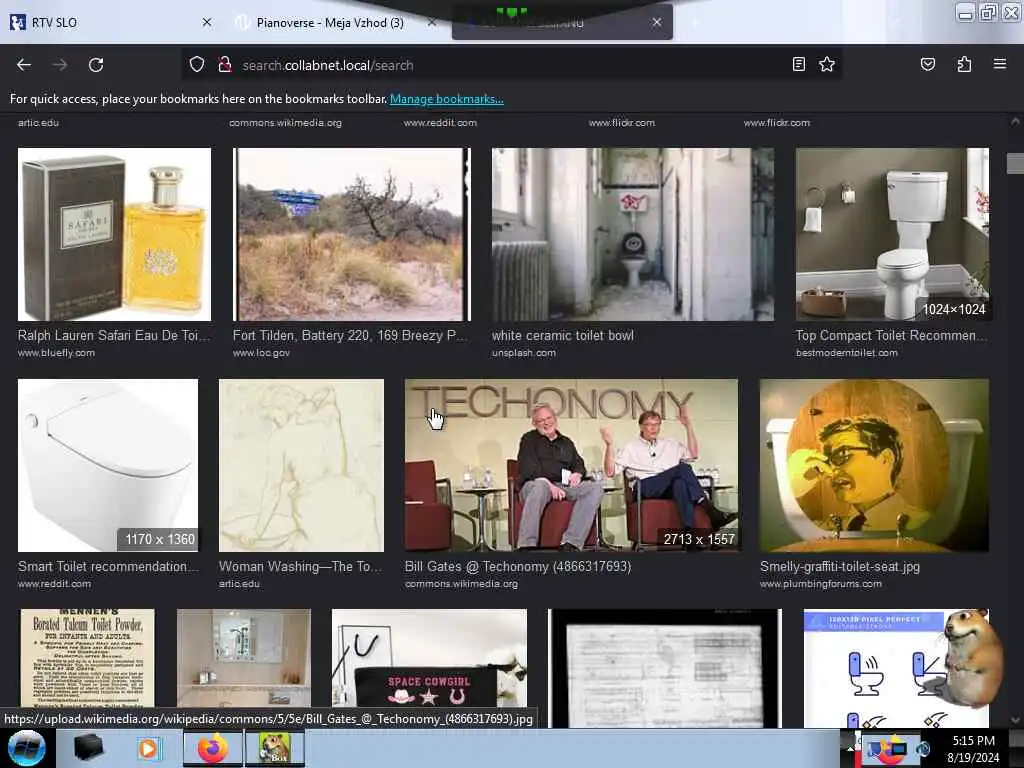Open Borated Talcum Toilet Powder image
1024x768 pixels.
pyautogui.click(x=88, y=660)
